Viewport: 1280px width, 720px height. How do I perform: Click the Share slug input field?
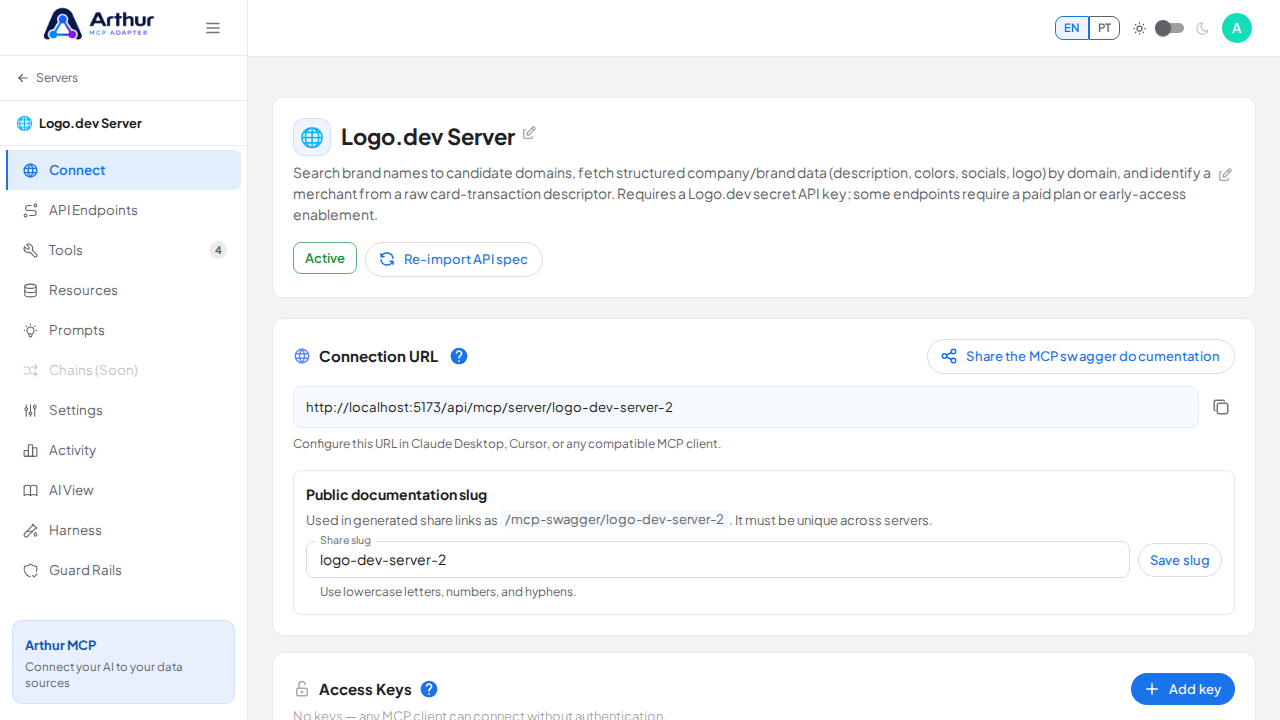pos(718,560)
